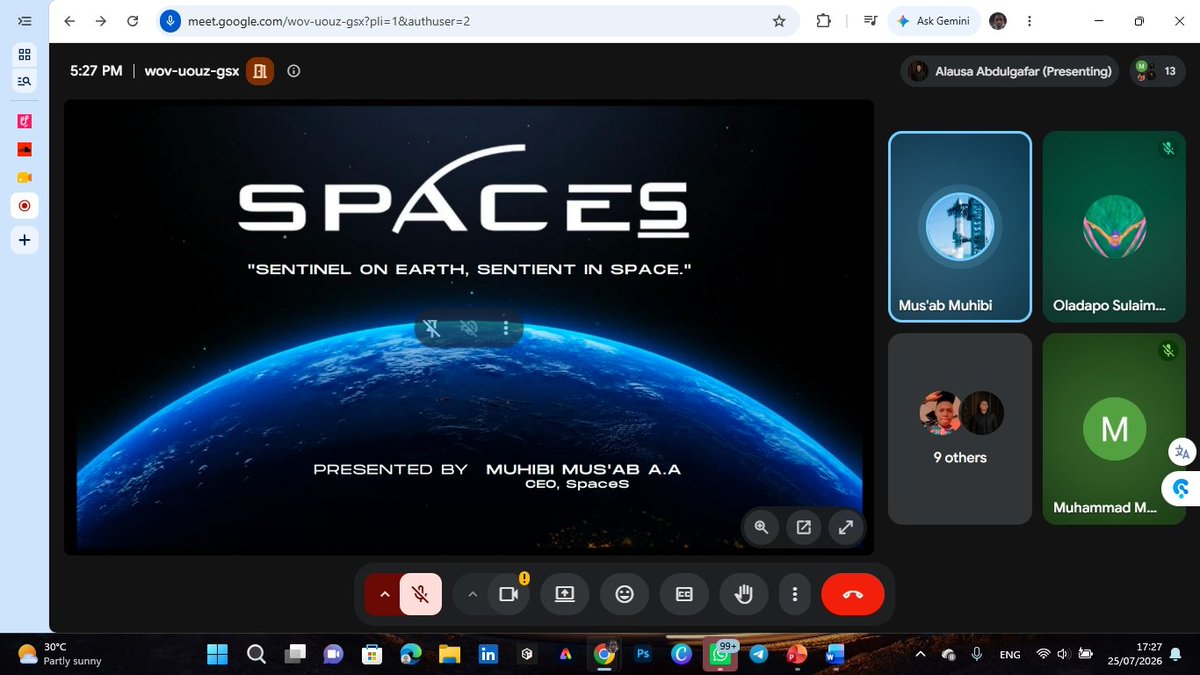The height and width of the screenshot is (675, 1200).
Task: Open the browser profile avatar
Action: (x=998, y=21)
